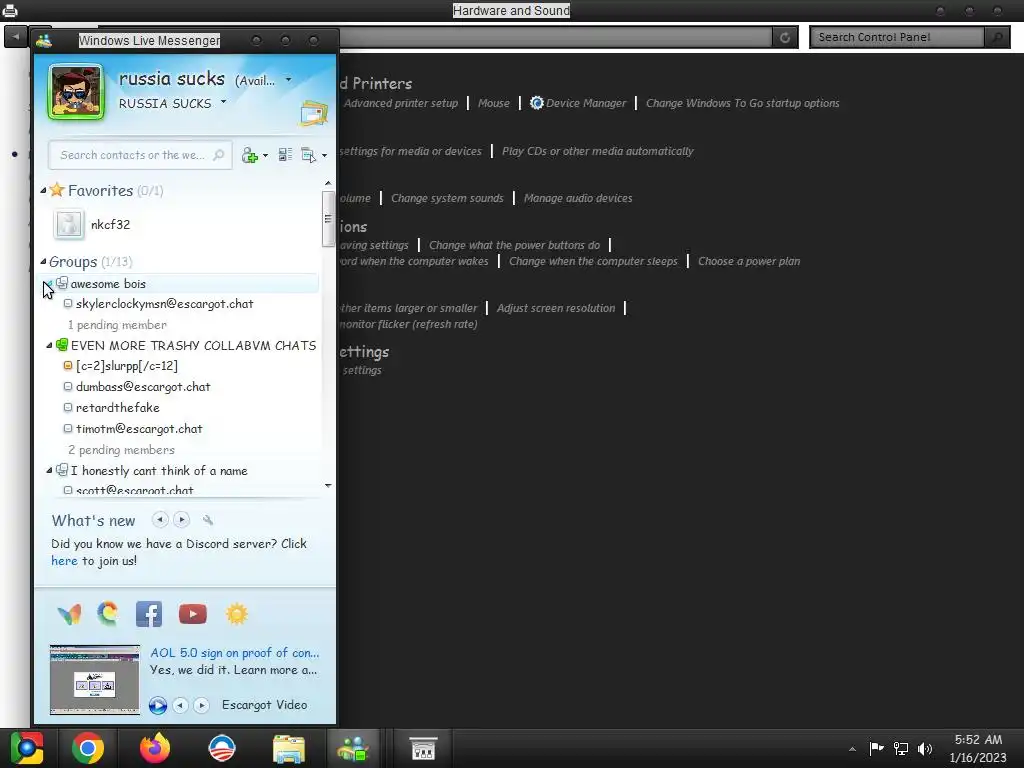Viewport: 1024px width, 768px height.
Task: Click the green EVEN MORE TRASHY COLLABVM CHATS icon
Action: click(x=62, y=344)
